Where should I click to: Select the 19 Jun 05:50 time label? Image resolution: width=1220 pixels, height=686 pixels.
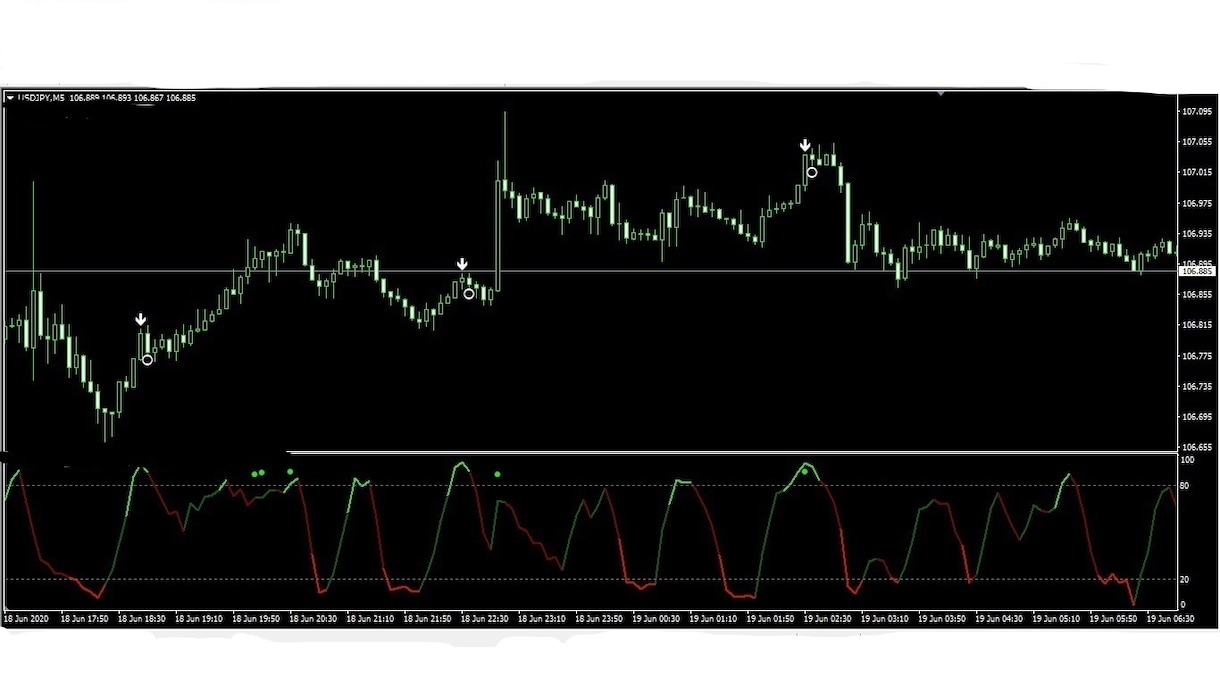pos(1113,618)
